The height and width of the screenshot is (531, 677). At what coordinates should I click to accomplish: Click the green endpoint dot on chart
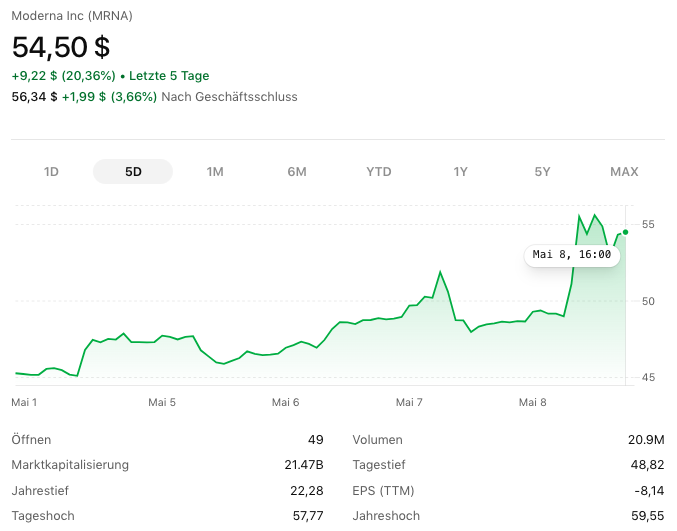point(625,232)
